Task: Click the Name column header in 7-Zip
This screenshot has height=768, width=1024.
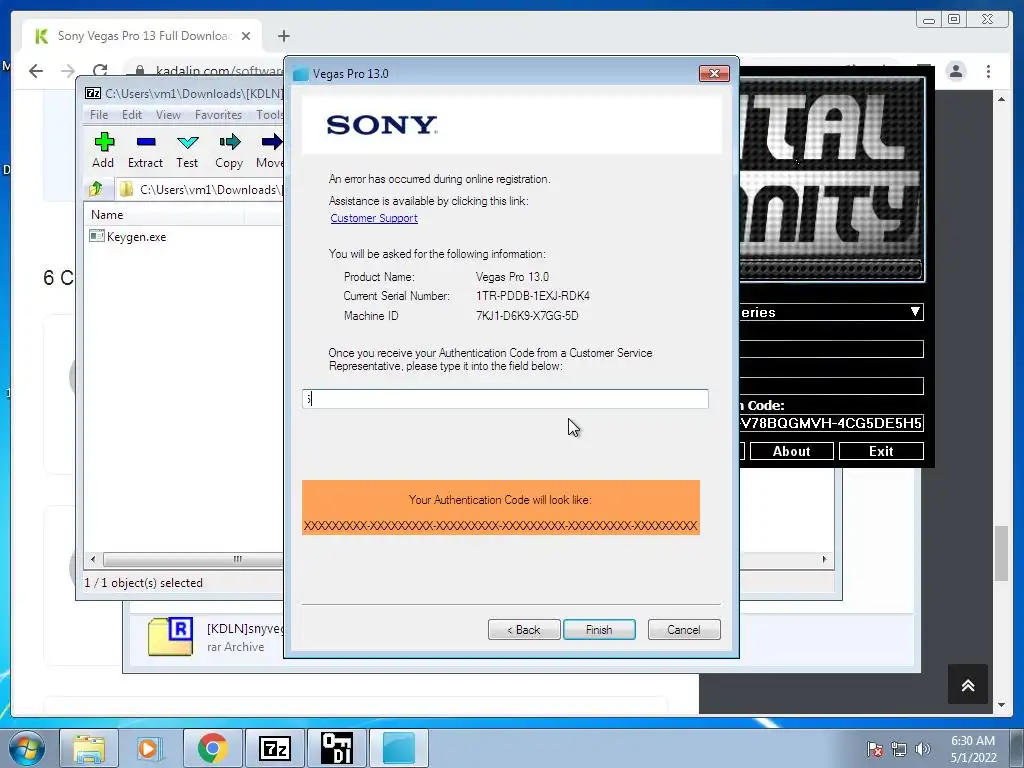Action: 164,215
